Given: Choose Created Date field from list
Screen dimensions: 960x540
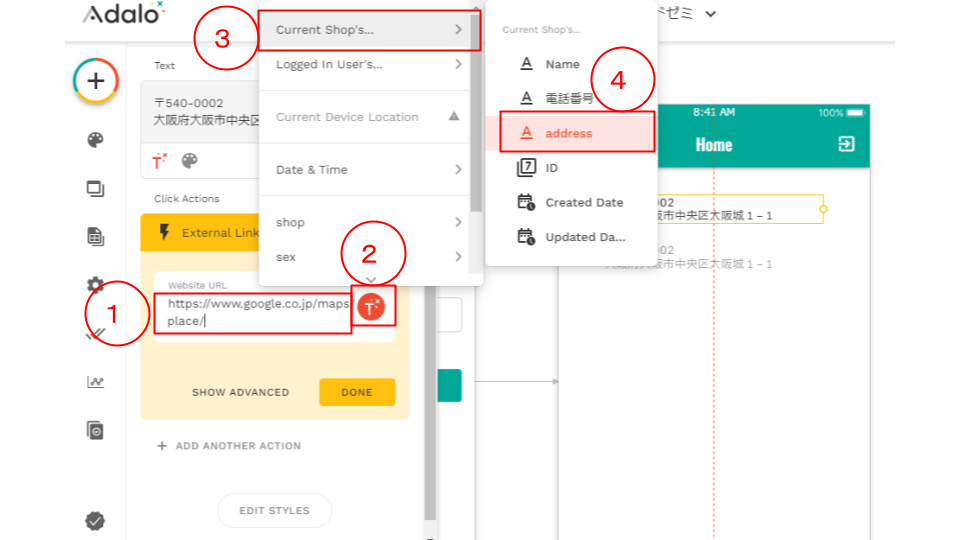Looking at the screenshot, I should (x=571, y=202).
